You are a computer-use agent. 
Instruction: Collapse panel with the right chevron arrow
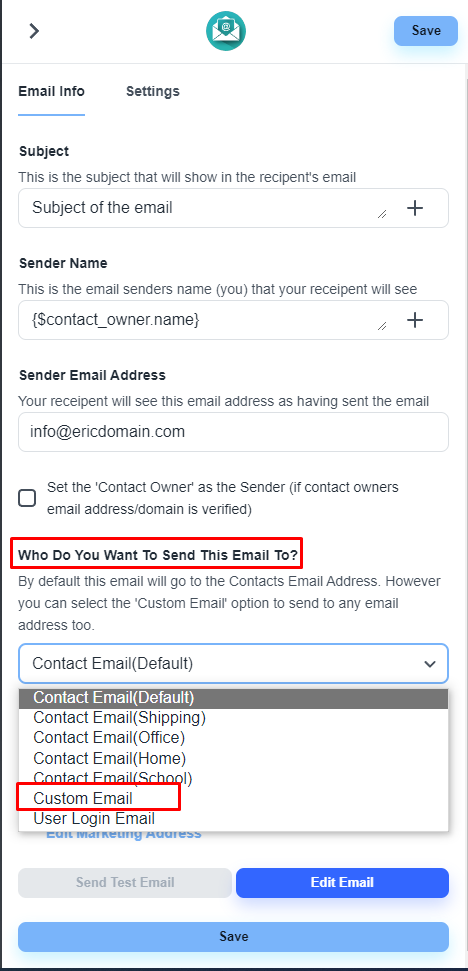click(34, 30)
